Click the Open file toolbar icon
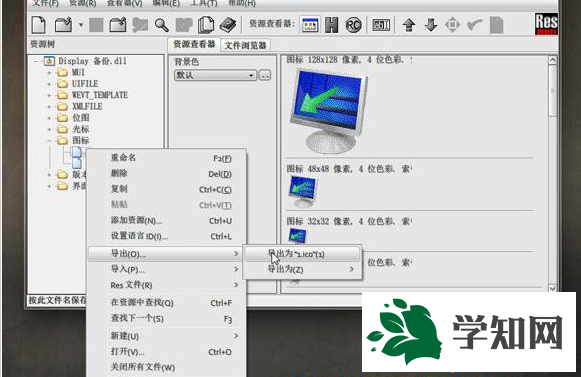Image resolution: width=581 pixels, height=377 pixels. pos(63,25)
